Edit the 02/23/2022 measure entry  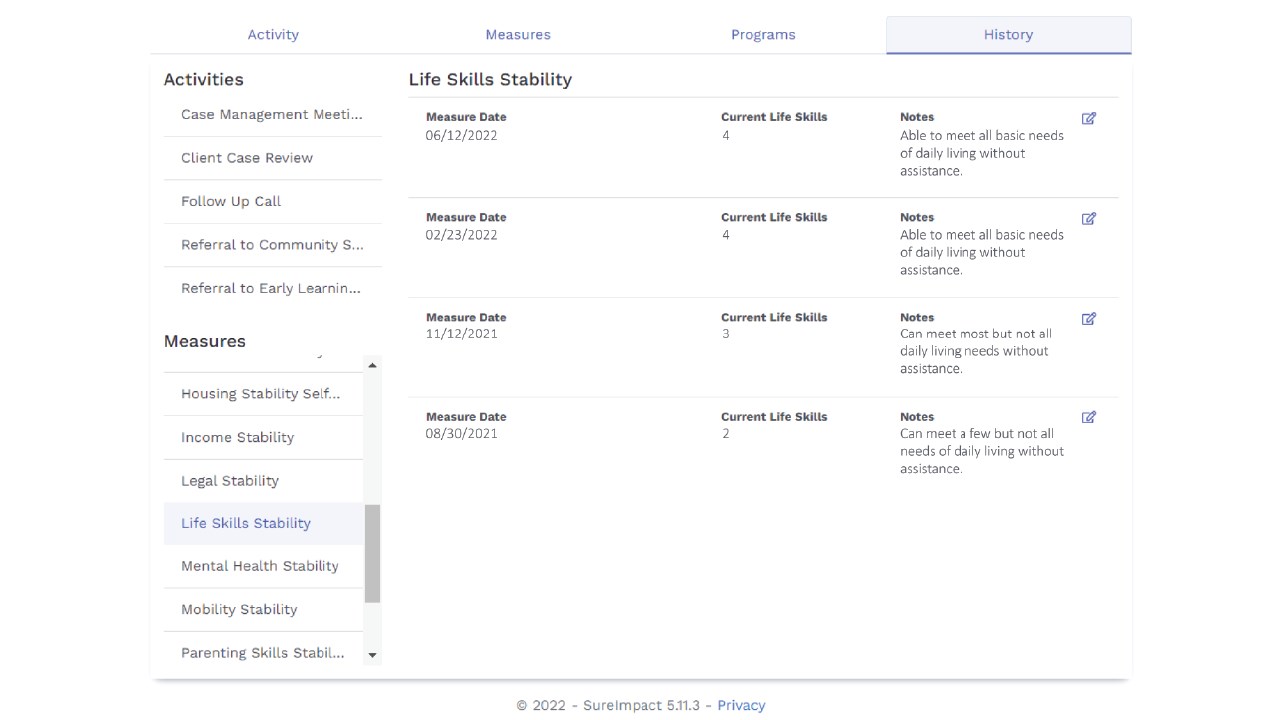point(1089,218)
